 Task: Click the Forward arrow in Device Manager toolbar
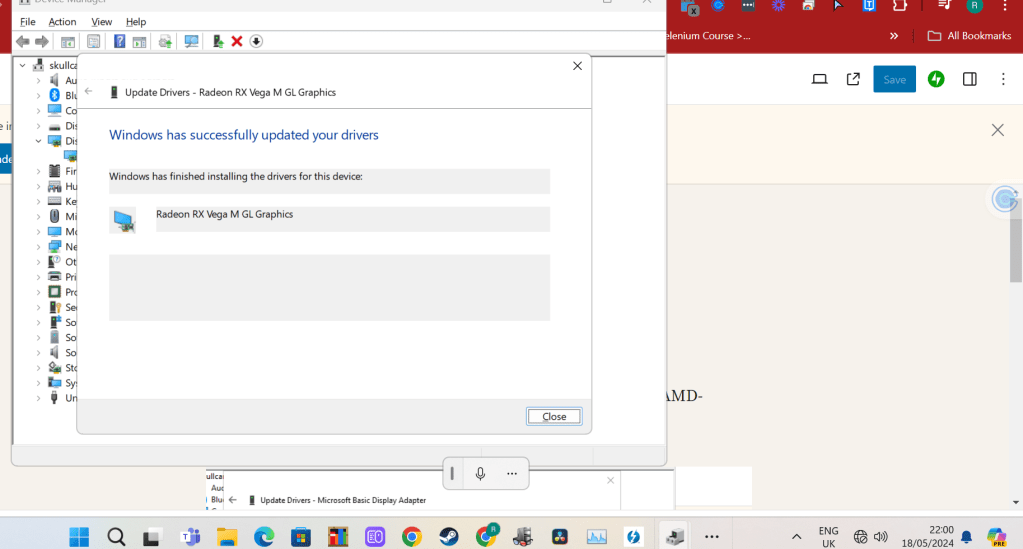[x=42, y=42]
